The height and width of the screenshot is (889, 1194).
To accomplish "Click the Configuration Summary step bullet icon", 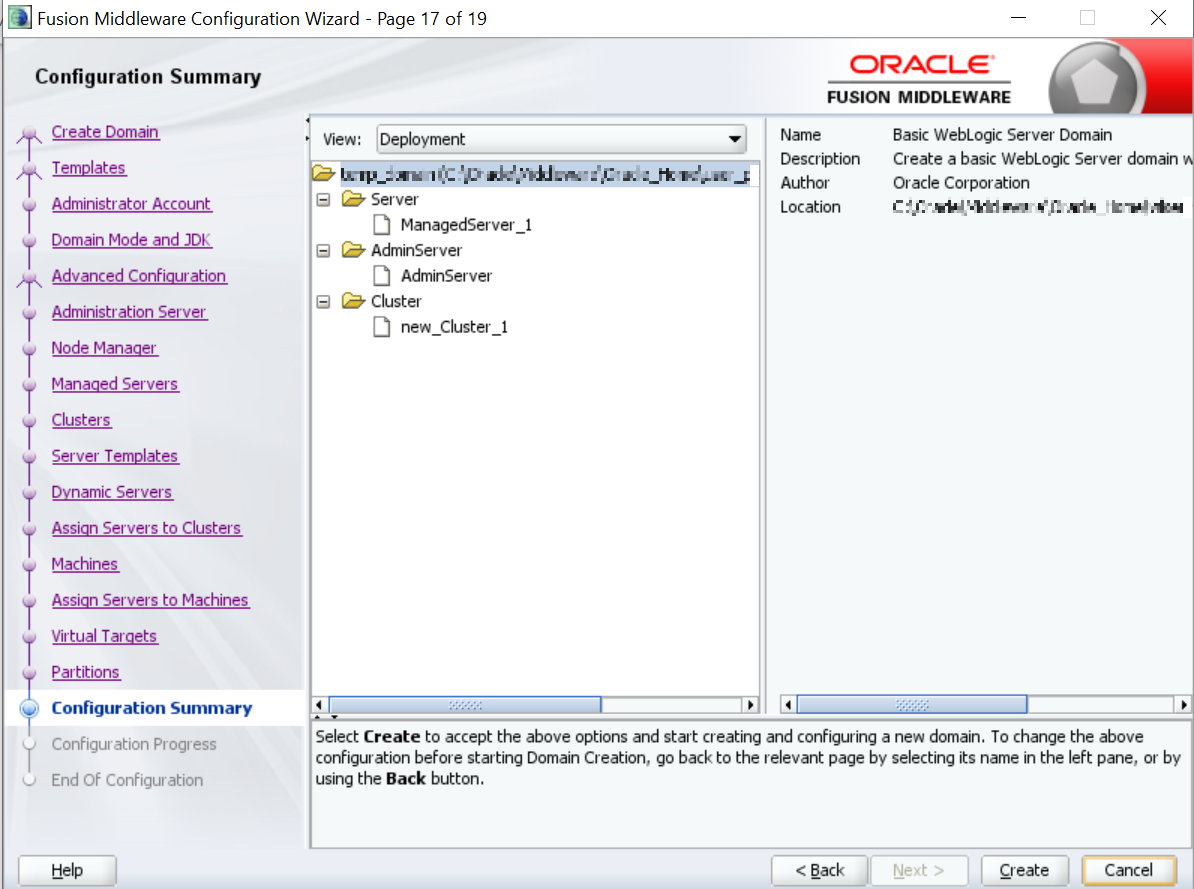I will [29, 708].
